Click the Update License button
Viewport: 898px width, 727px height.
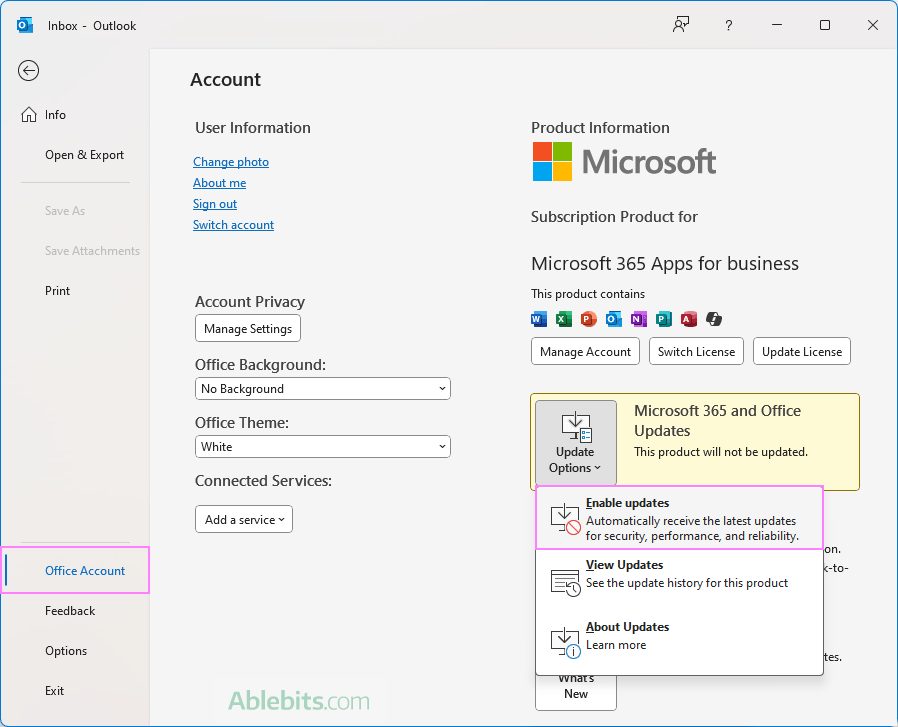click(802, 351)
